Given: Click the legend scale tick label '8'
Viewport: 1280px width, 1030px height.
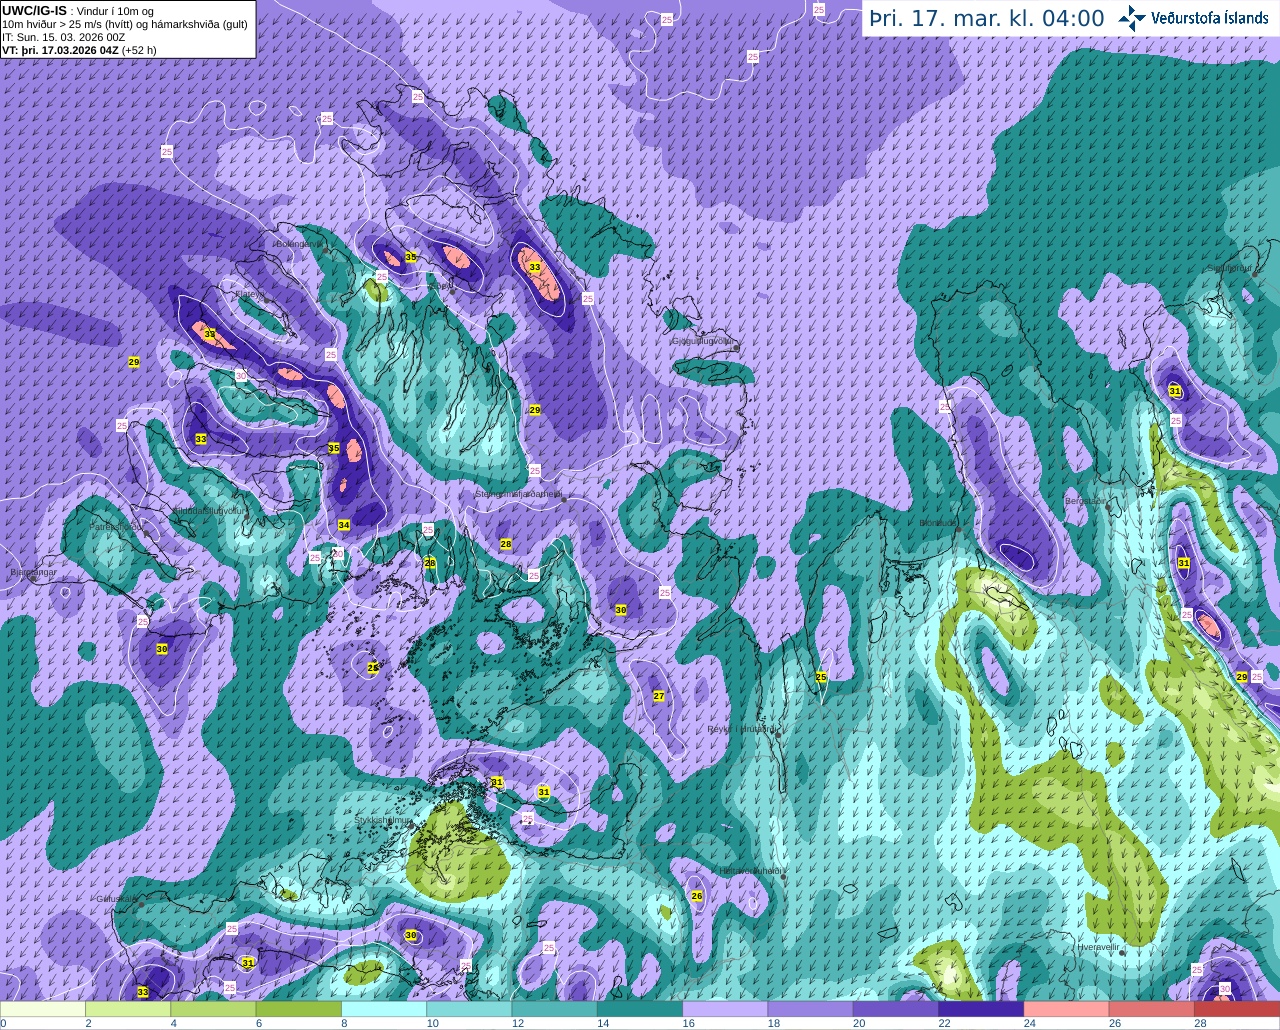Looking at the screenshot, I should 343,1023.
